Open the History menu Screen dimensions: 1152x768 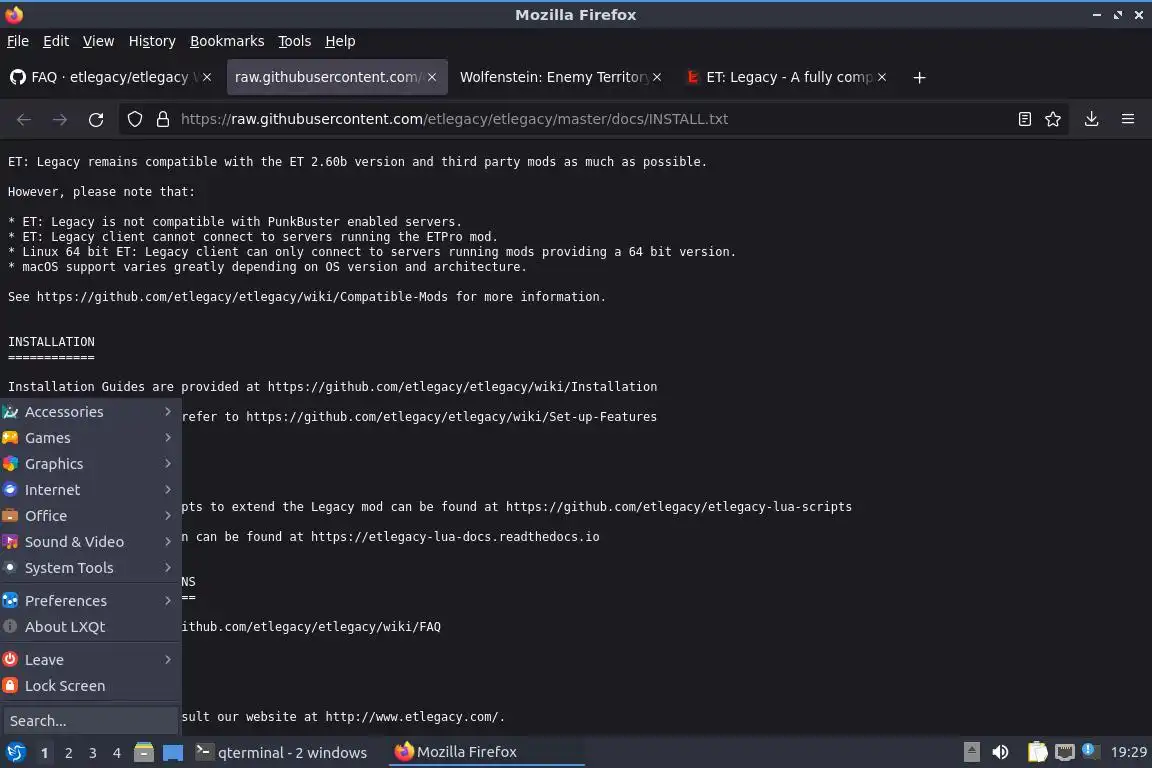coord(152,41)
